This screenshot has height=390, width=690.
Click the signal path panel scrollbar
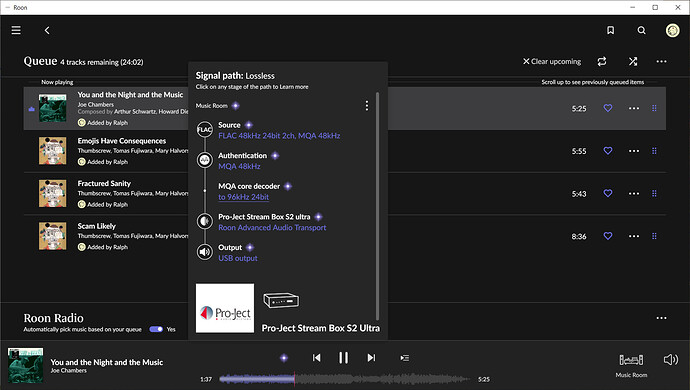pyautogui.click(x=377, y=206)
